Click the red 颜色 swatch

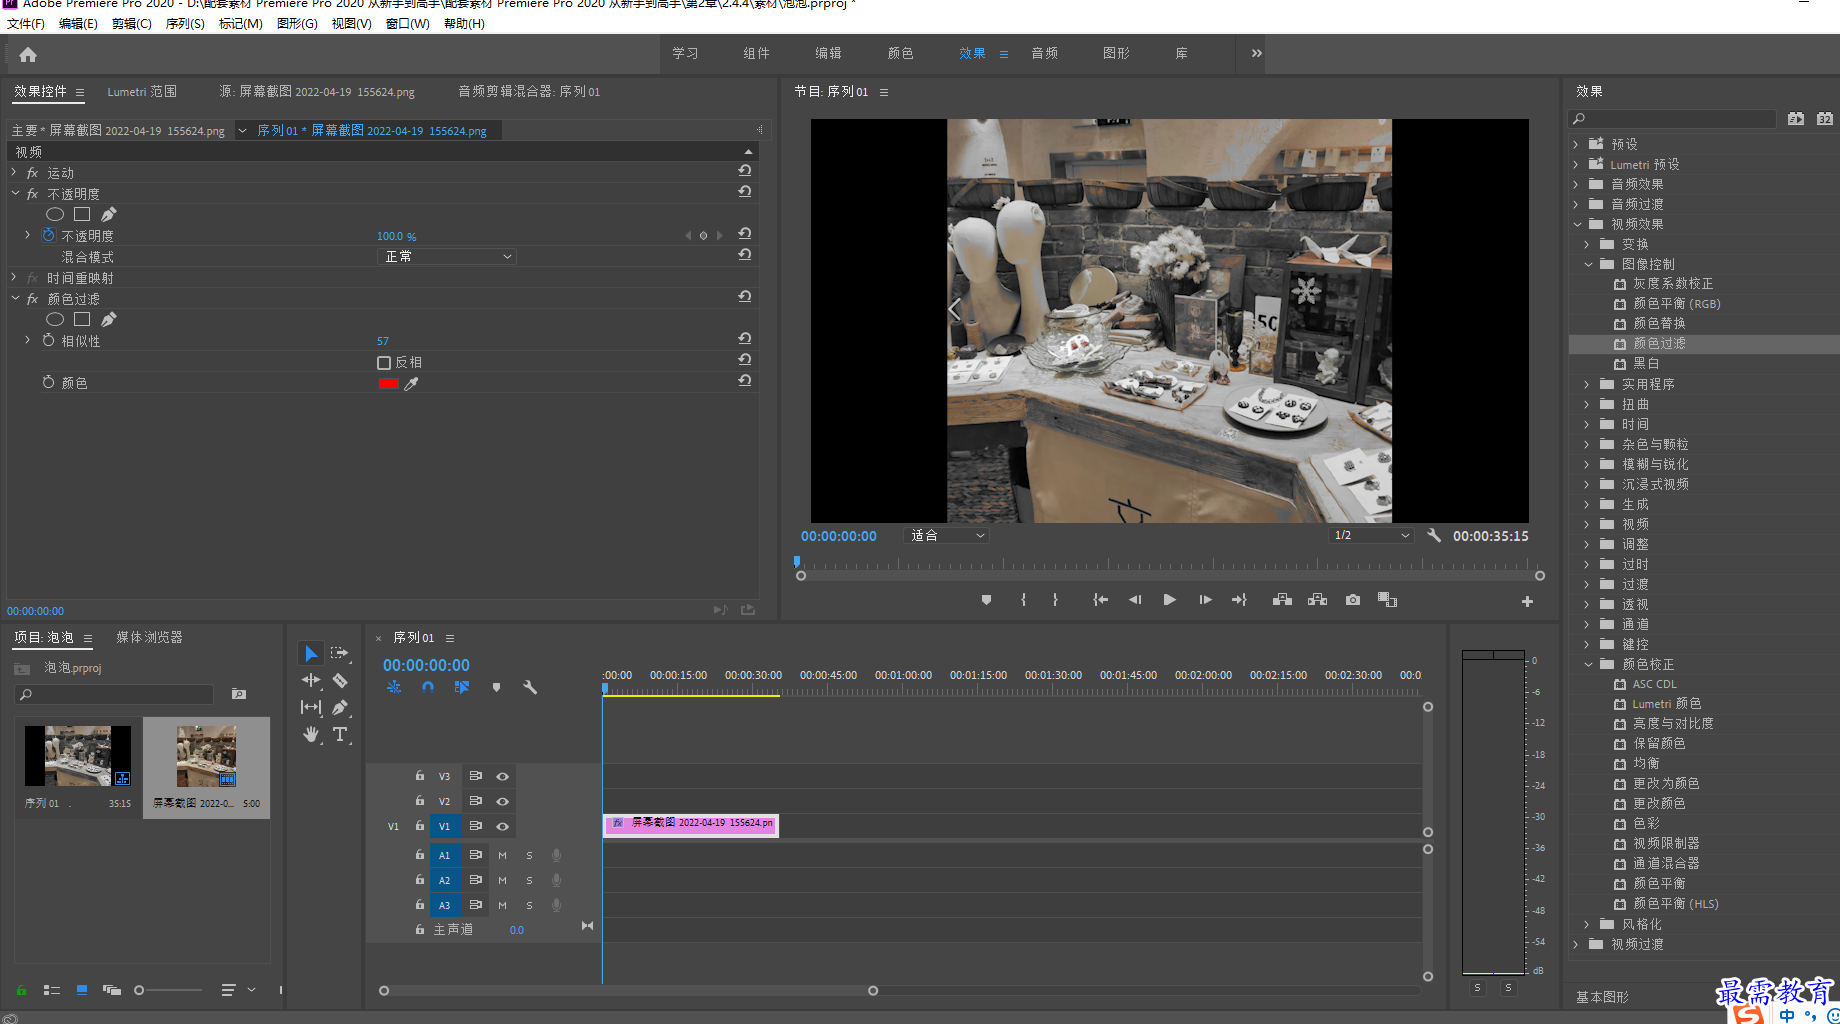389,384
